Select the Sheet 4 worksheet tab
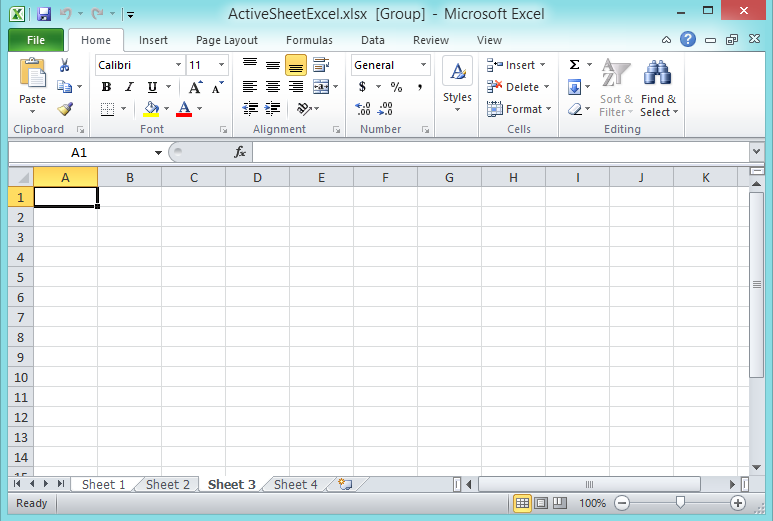 coord(296,485)
